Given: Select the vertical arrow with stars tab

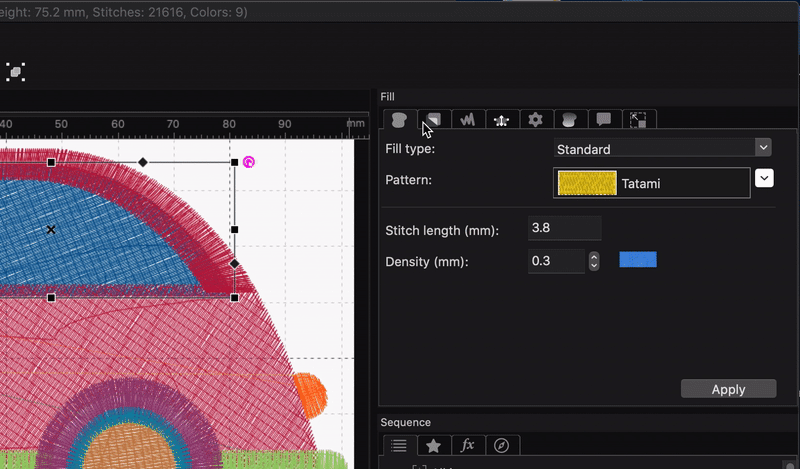Looking at the screenshot, I should pos(502,120).
